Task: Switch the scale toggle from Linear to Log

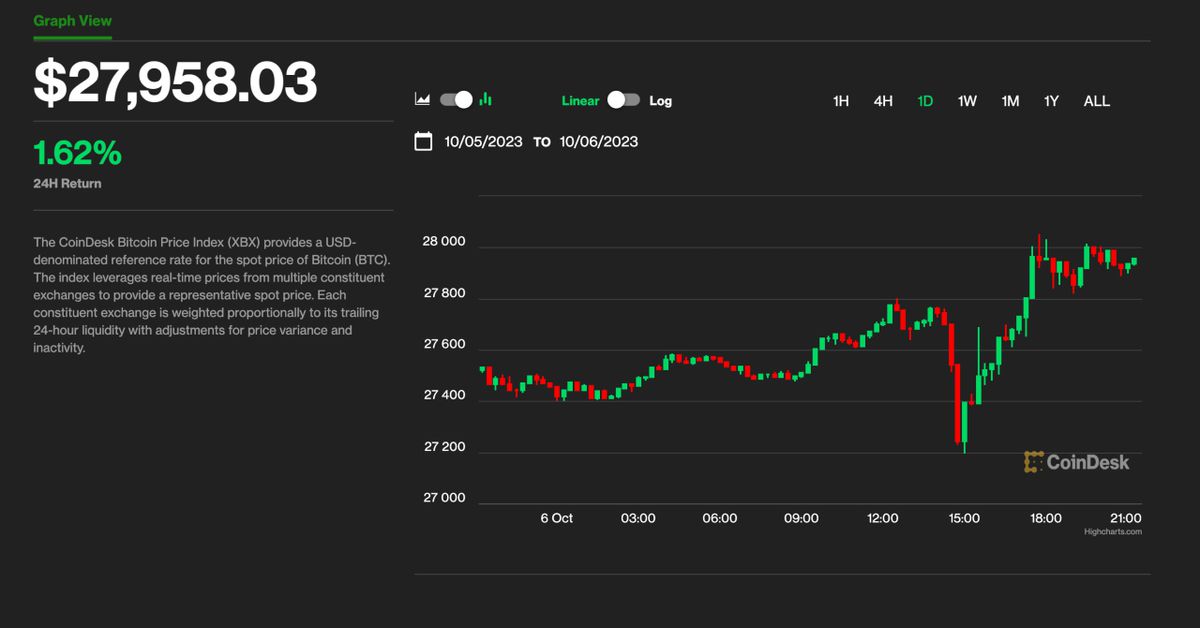Action: [623, 101]
